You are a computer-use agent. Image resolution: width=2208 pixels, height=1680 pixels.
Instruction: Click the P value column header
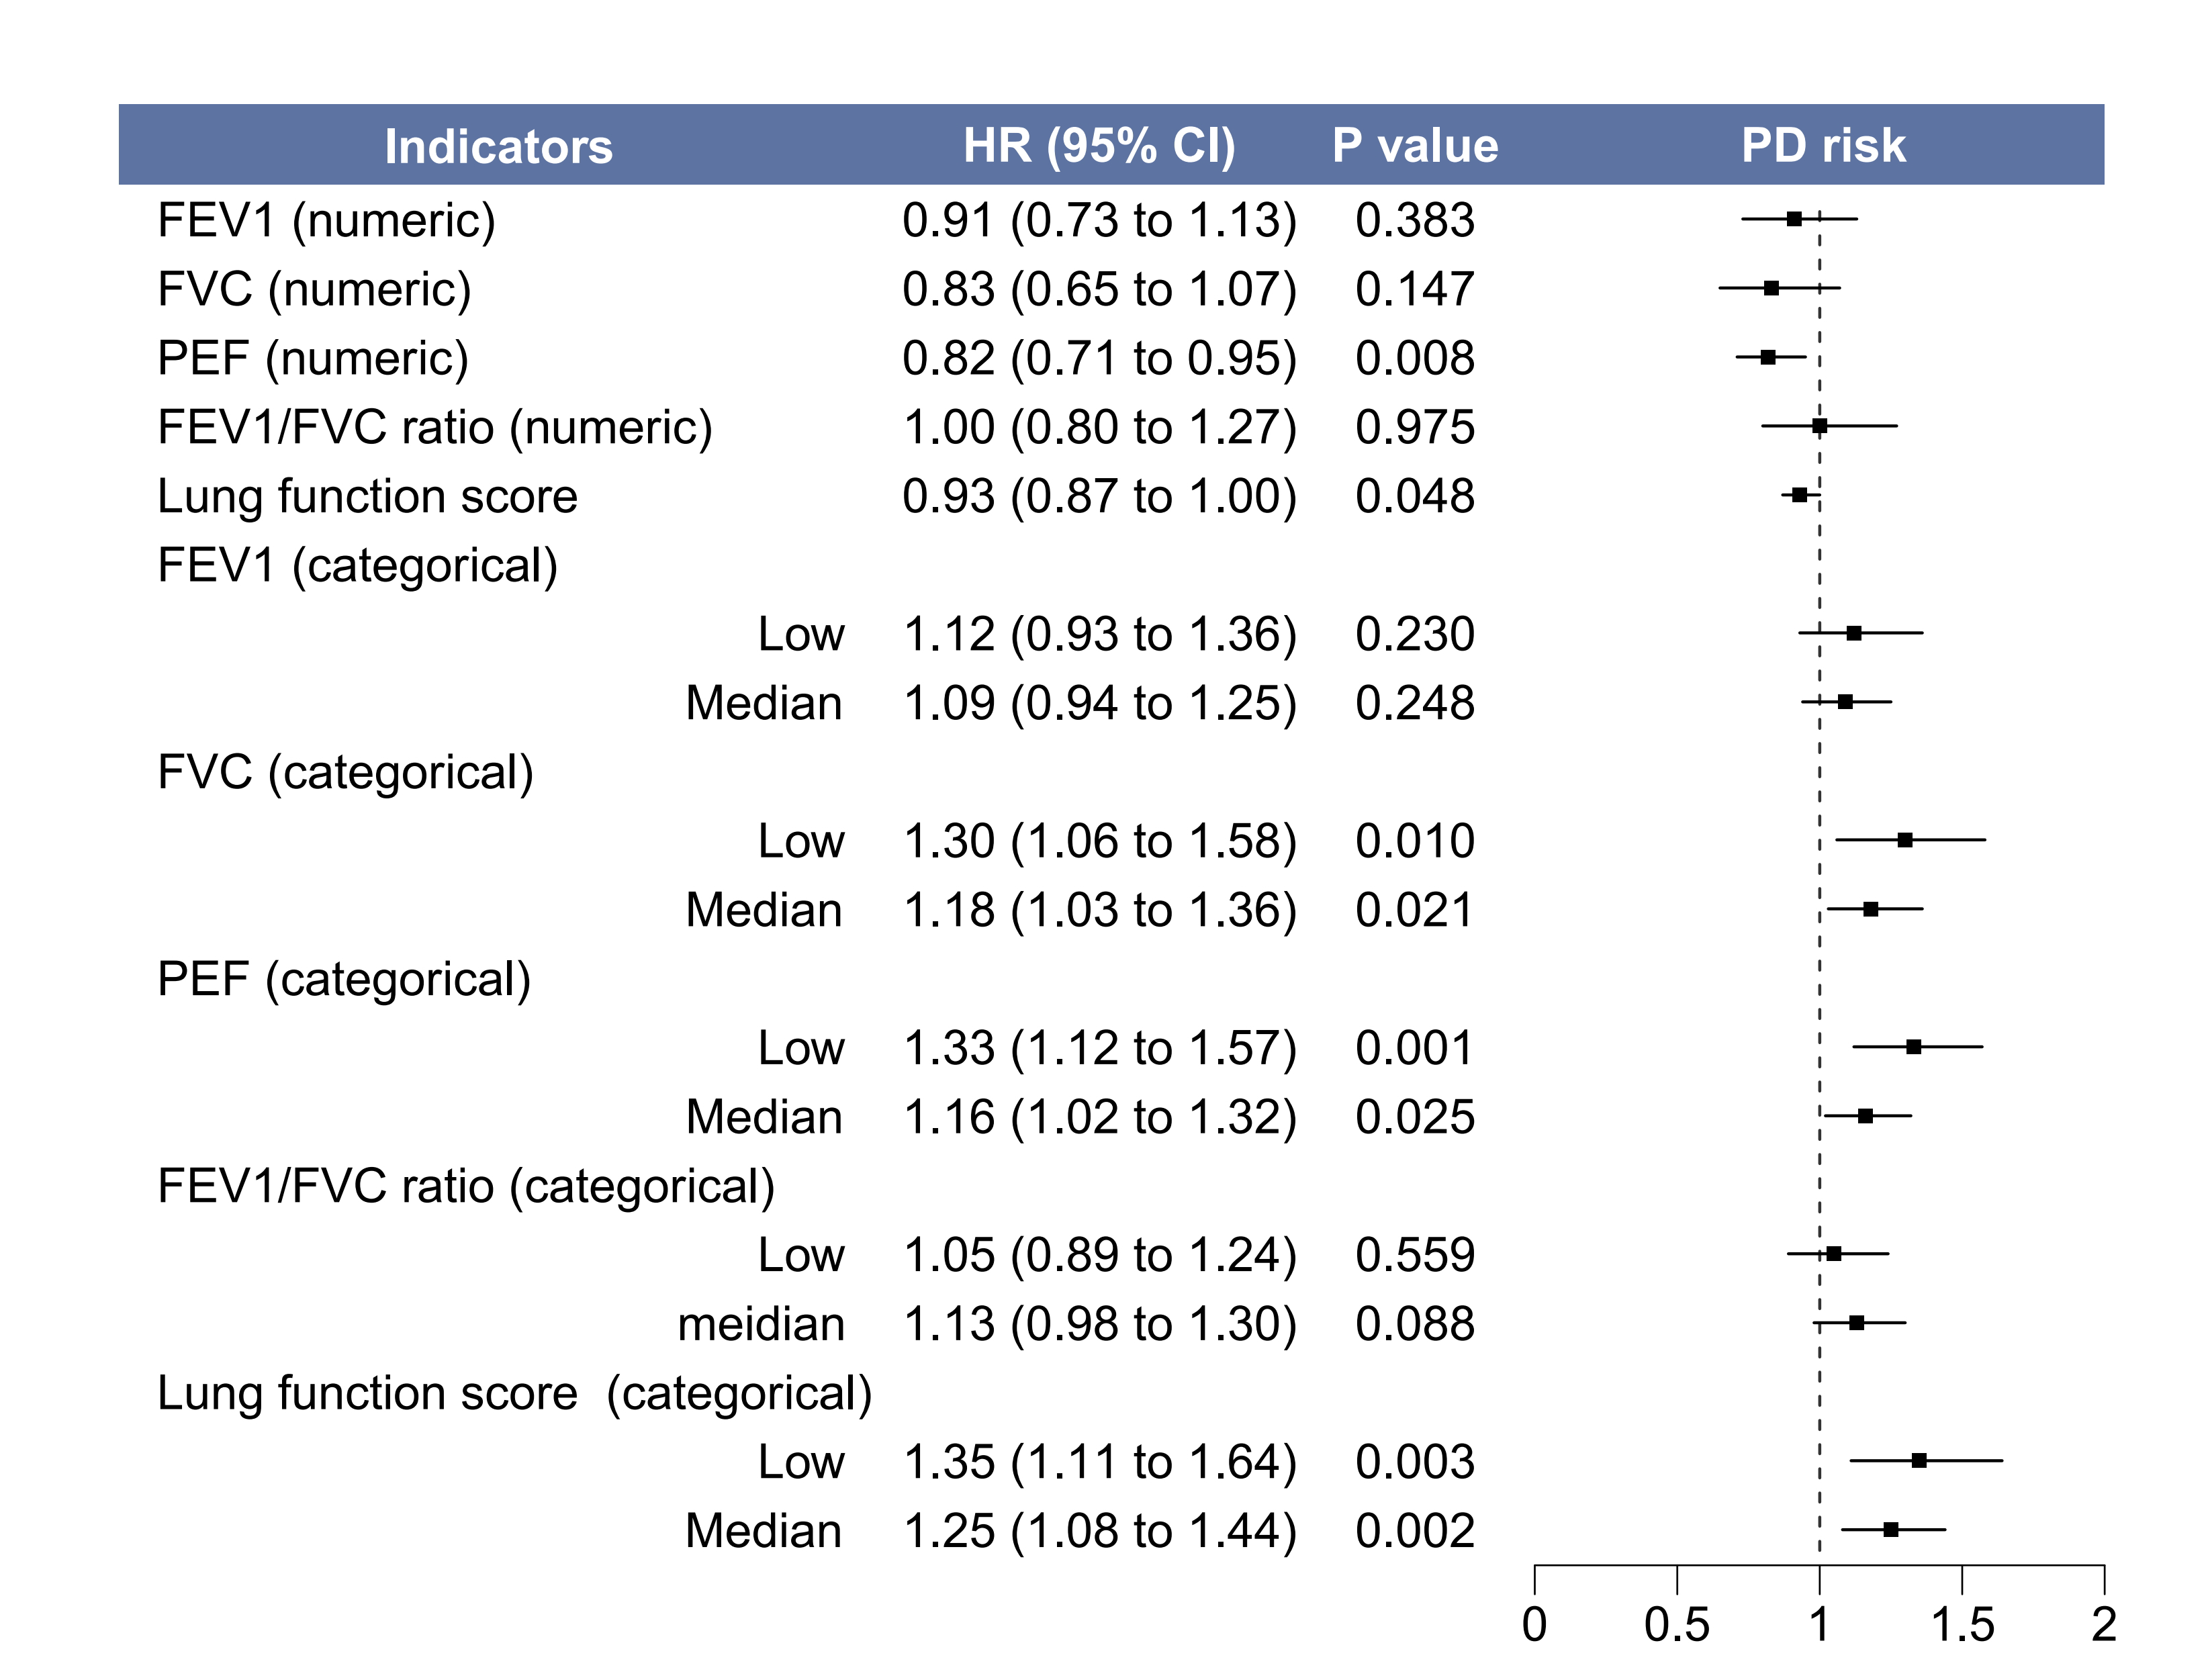click(x=1415, y=146)
